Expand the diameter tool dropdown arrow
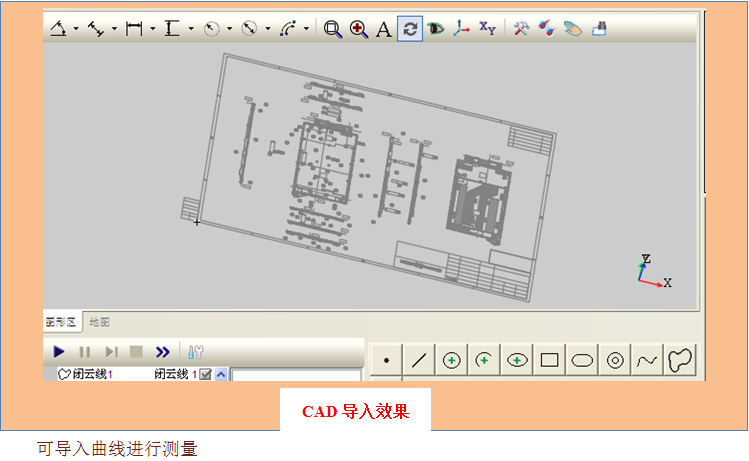This screenshot has width=749, height=461. (x=268, y=29)
